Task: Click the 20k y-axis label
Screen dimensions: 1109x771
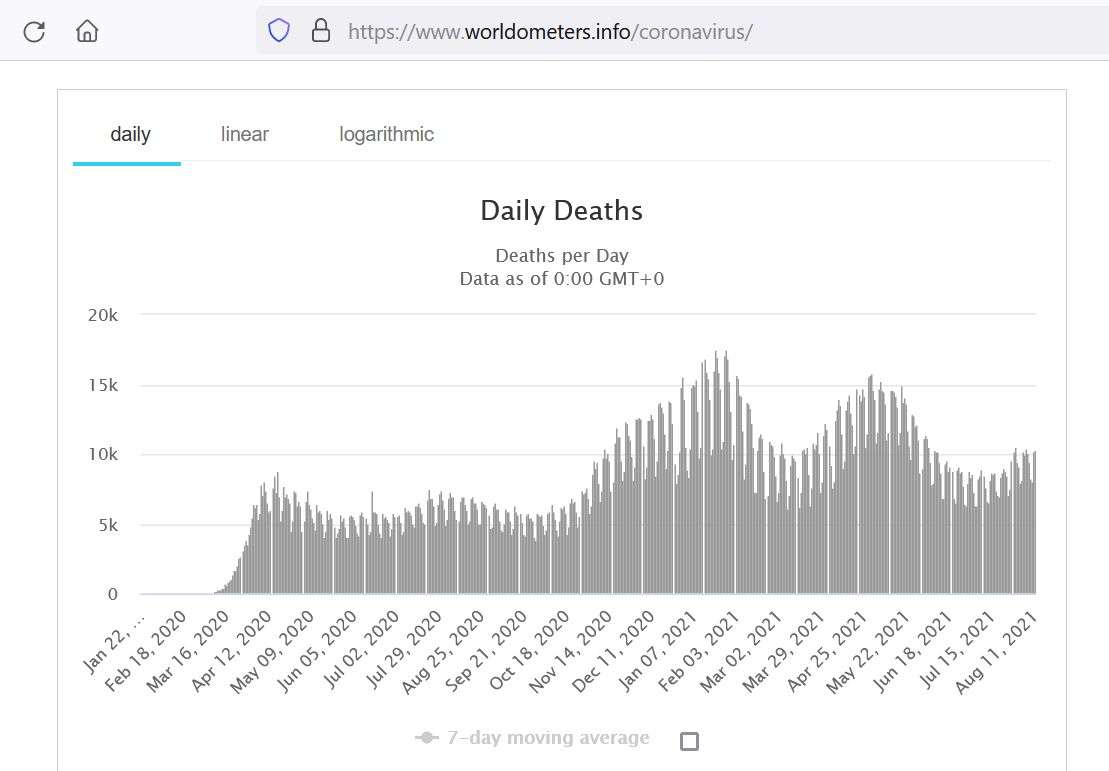Action: coord(101,315)
